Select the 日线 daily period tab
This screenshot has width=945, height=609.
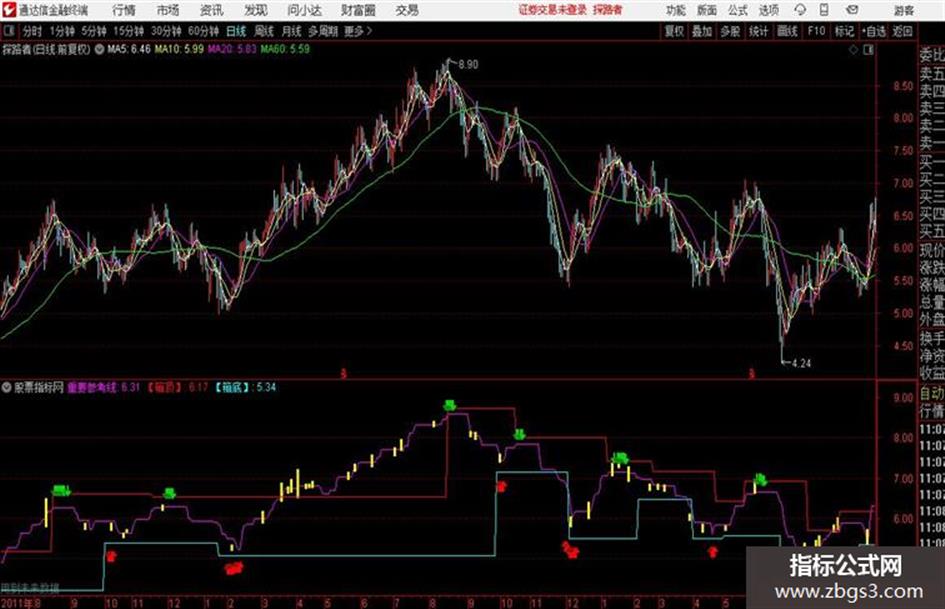point(236,31)
